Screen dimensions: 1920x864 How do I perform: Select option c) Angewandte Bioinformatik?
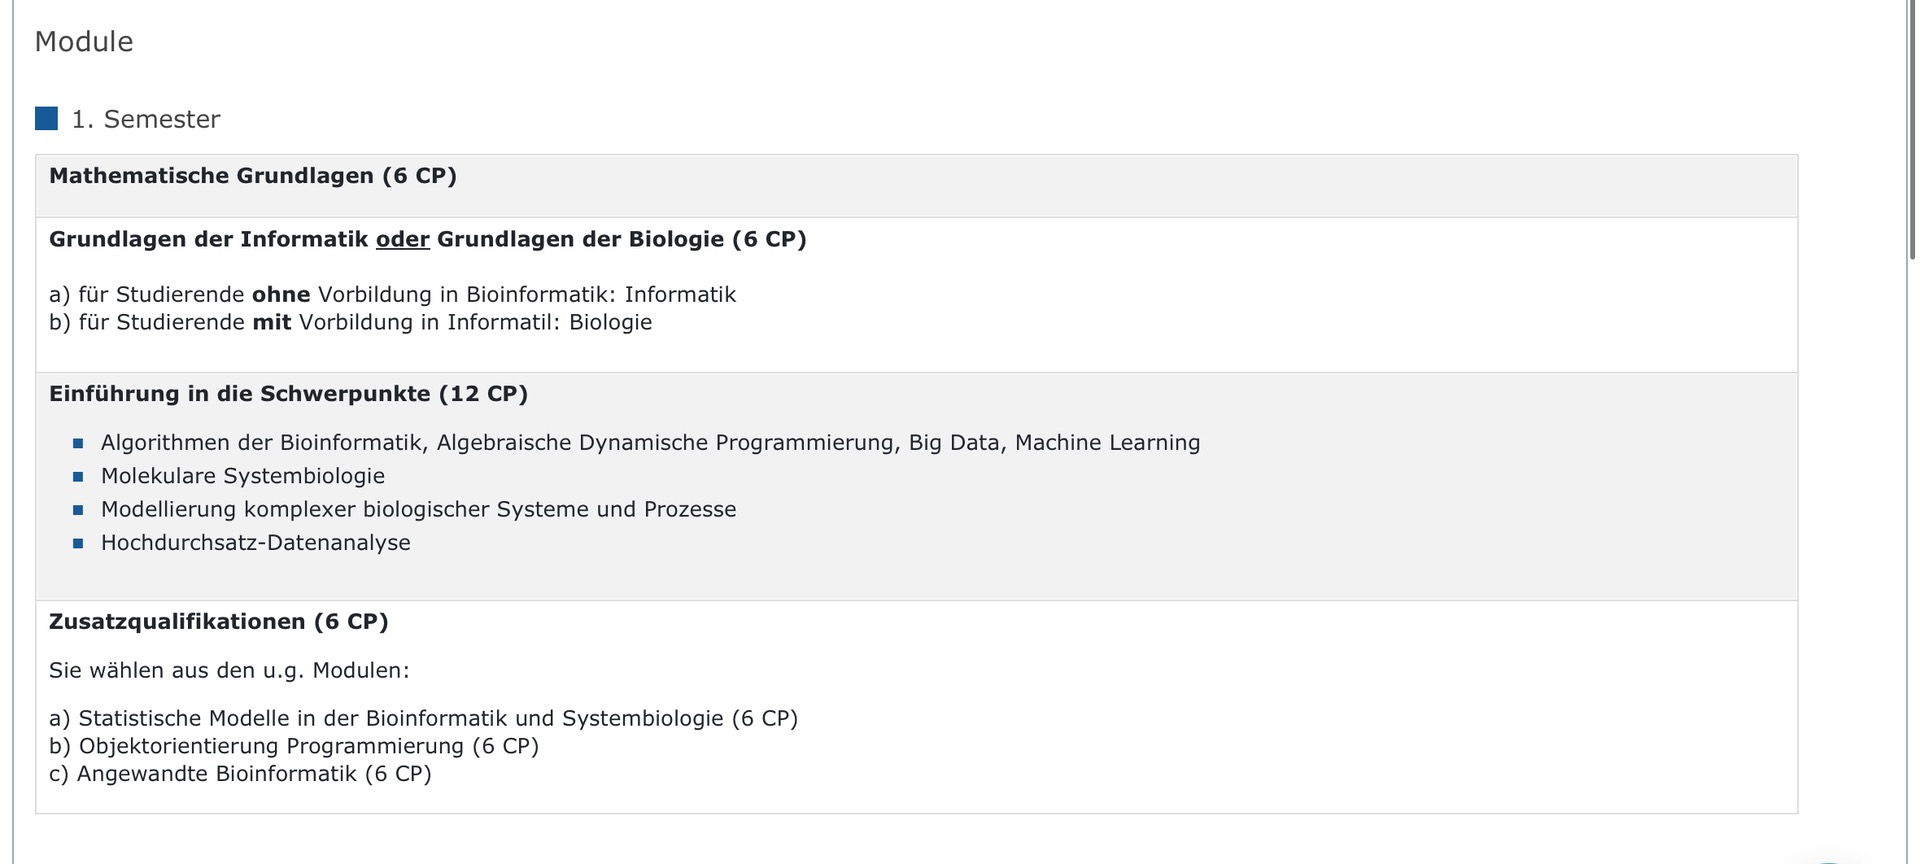pos(240,774)
